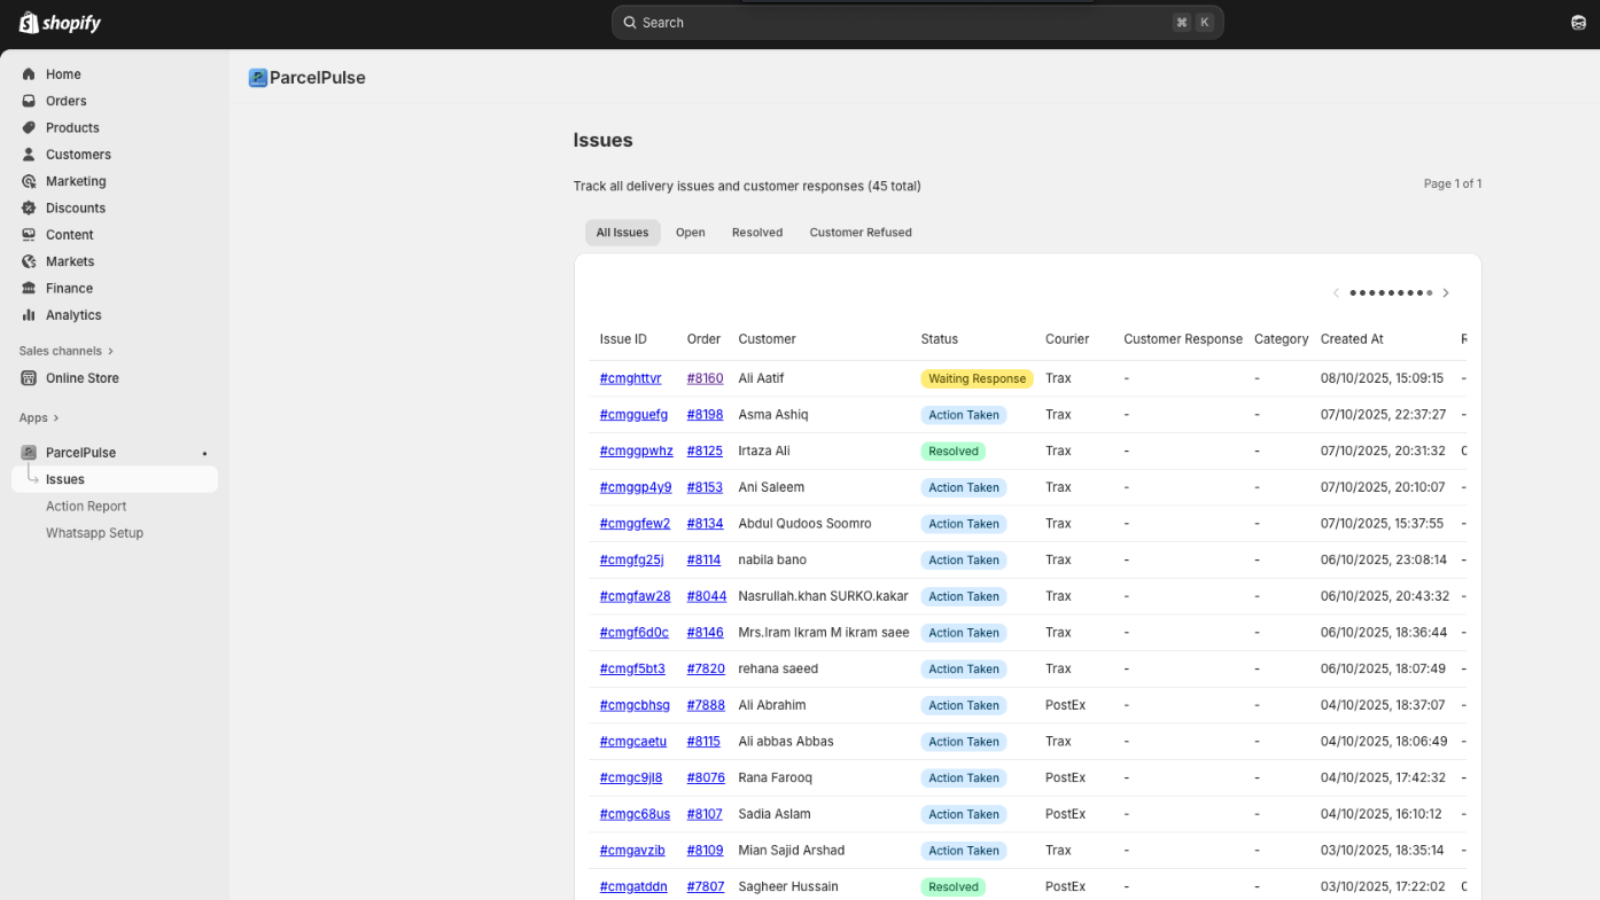Viewport: 1600px width, 900px height.
Task: Switch to the Open issues tab
Action: click(690, 233)
